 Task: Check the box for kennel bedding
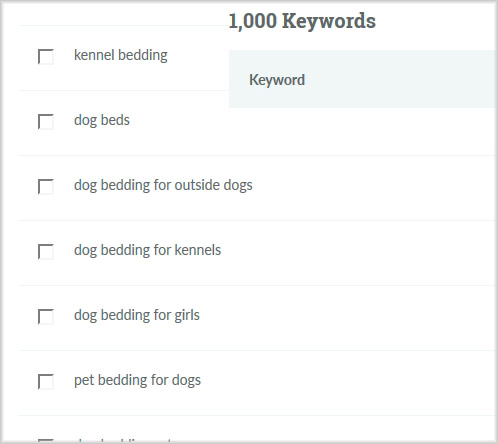pos(46,57)
